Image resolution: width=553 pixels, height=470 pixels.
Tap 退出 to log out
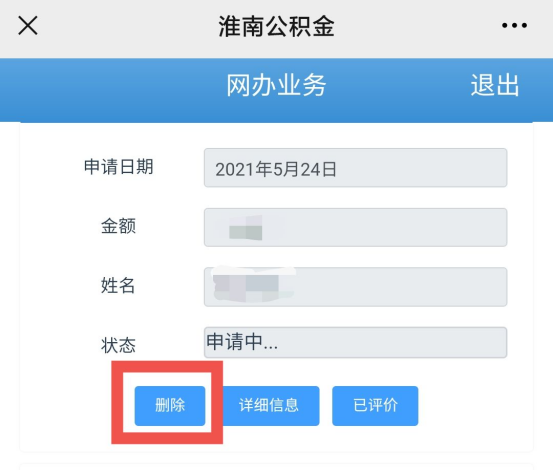point(495,85)
